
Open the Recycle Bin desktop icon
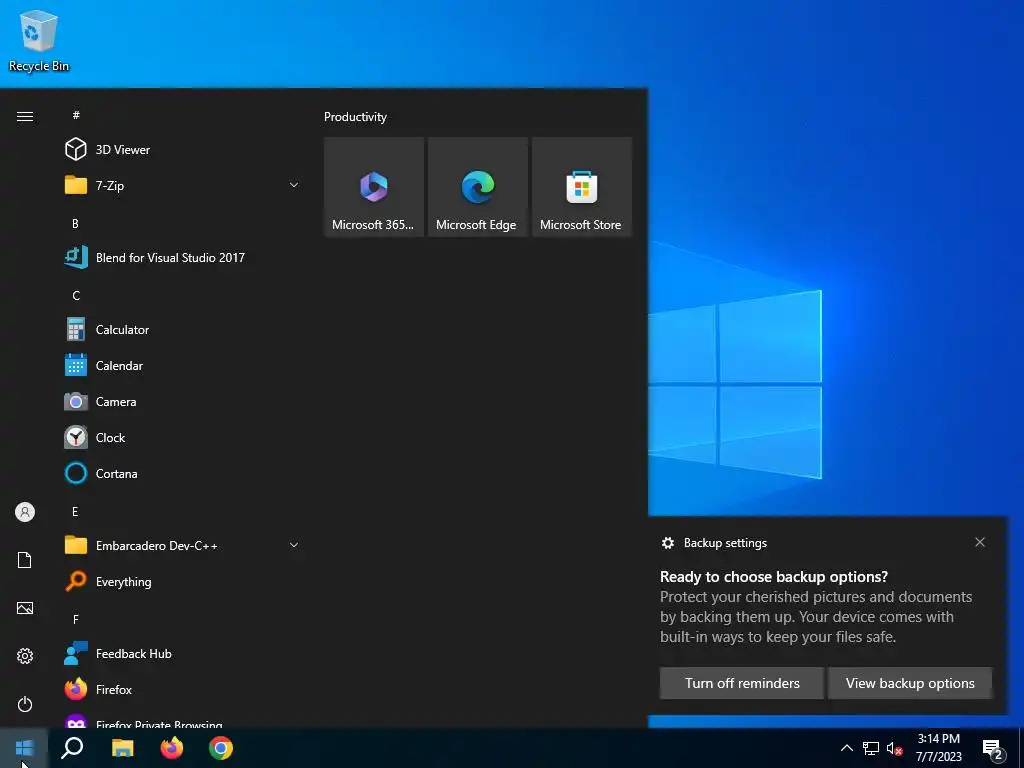pos(39,40)
